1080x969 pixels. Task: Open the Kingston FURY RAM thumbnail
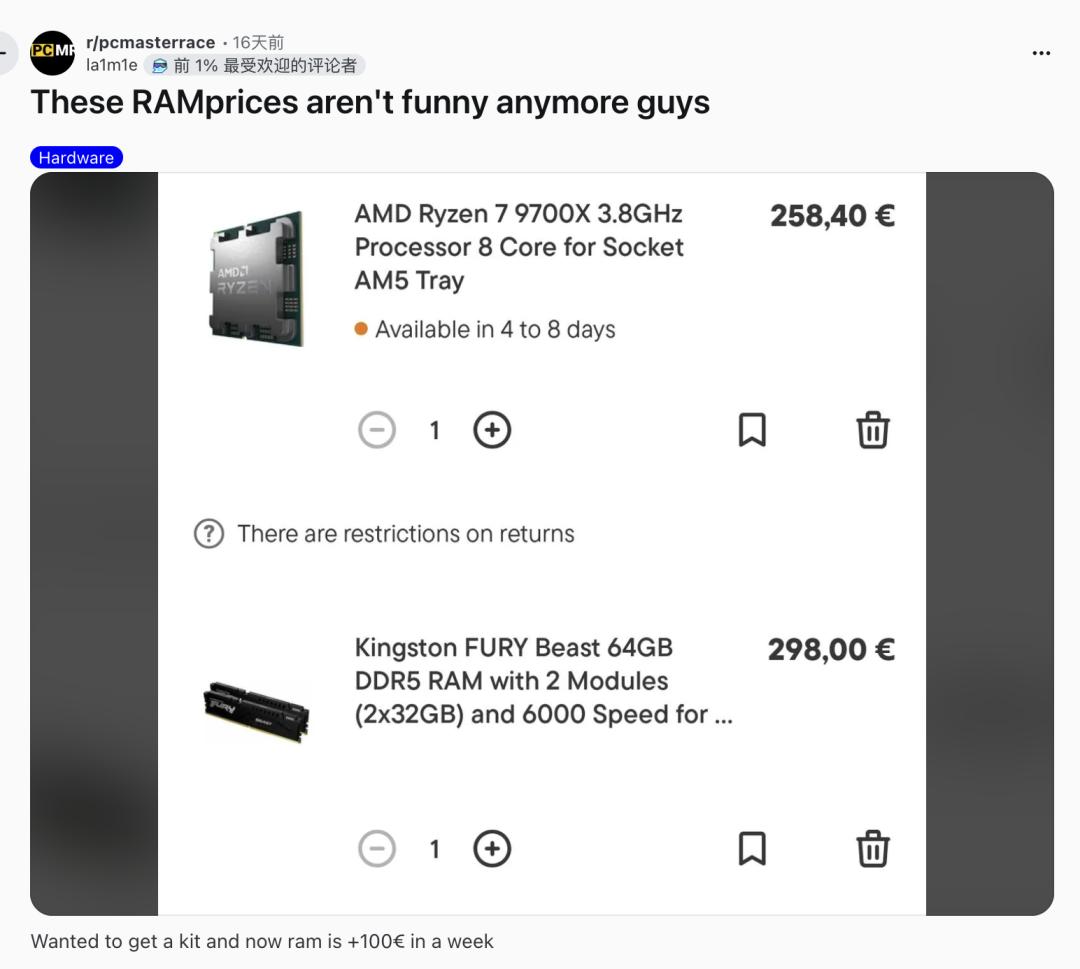click(256, 709)
